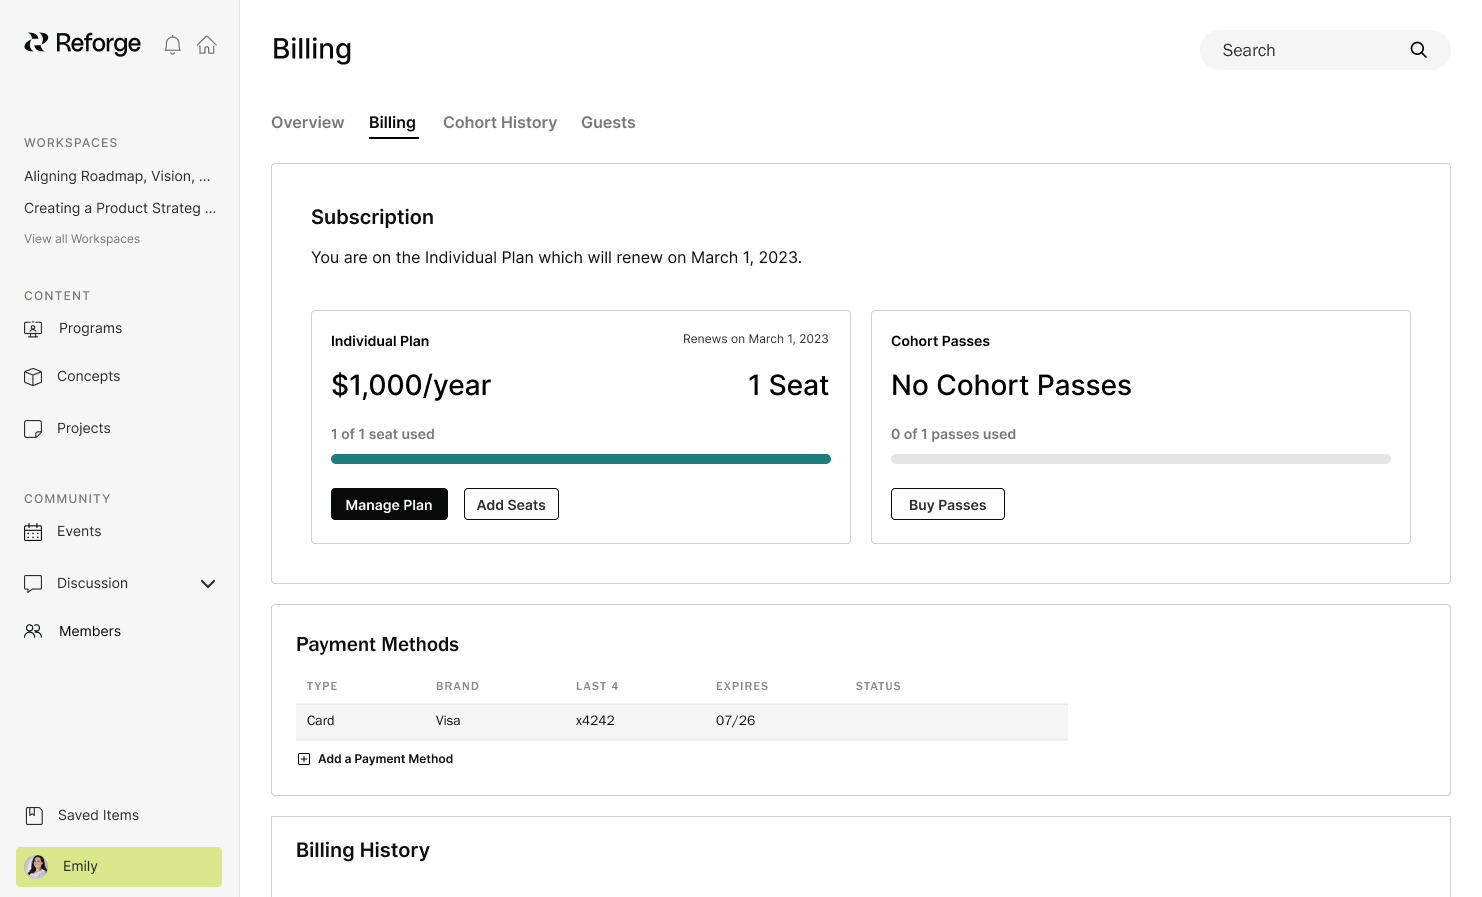
Task: Open Aligning Roadmap, Vision workspace
Action: (118, 176)
